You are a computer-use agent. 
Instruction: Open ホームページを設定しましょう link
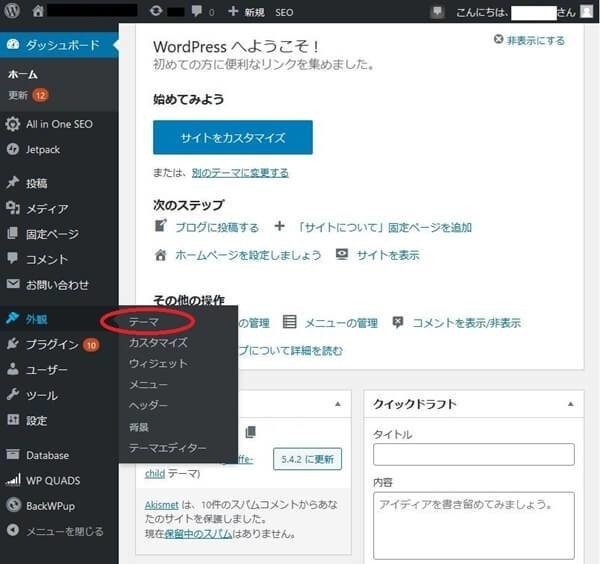point(248,255)
